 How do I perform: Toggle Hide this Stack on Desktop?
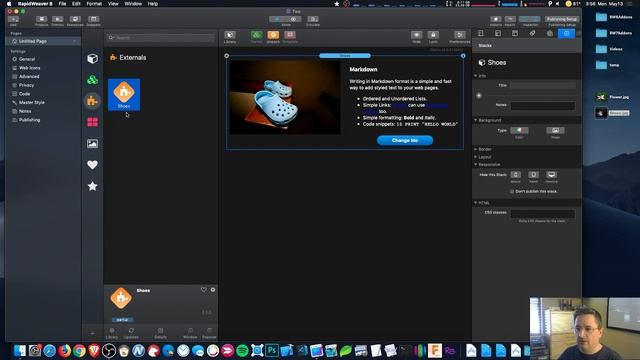click(551, 175)
